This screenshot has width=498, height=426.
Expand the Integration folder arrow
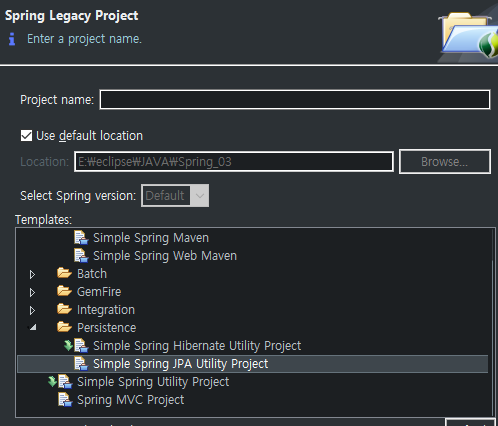32,310
